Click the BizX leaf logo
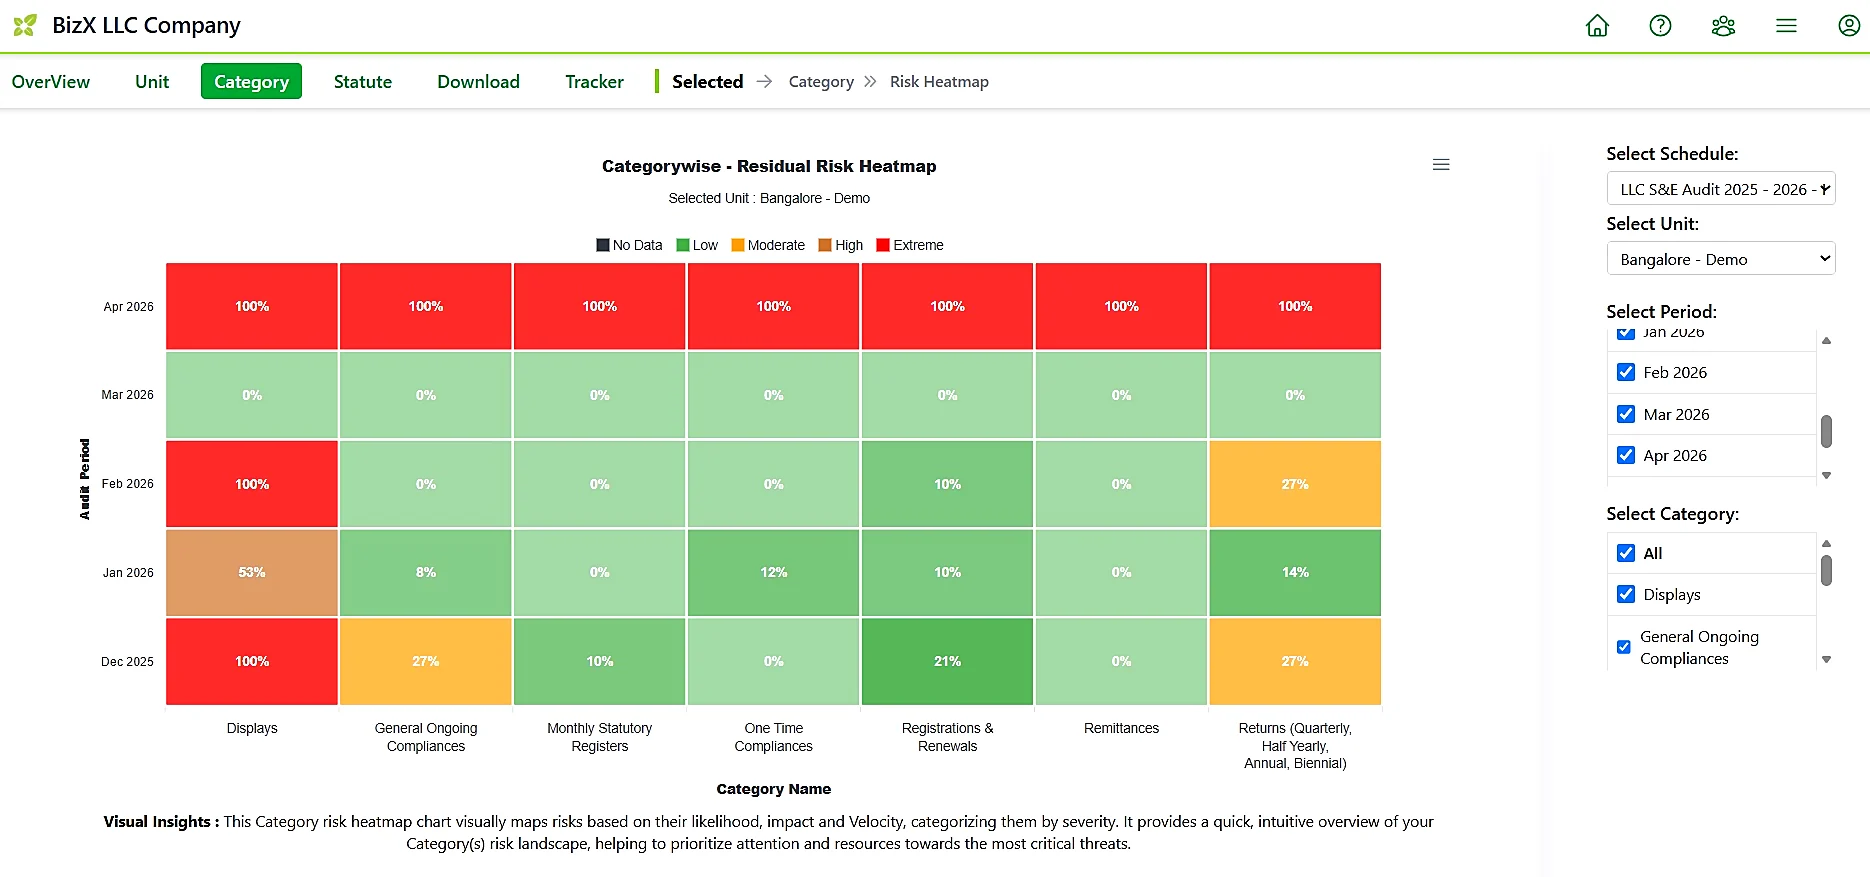 click(x=25, y=25)
